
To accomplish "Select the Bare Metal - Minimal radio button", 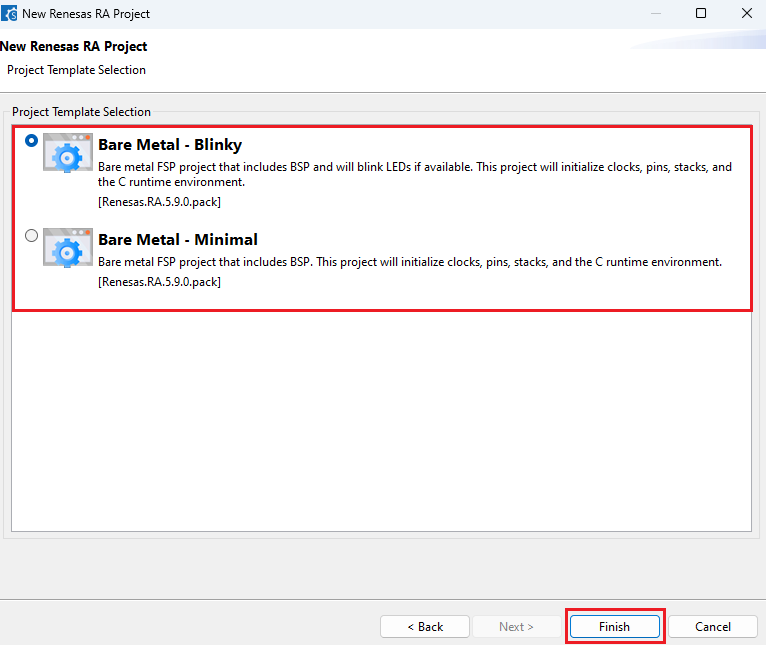I will coord(32,236).
